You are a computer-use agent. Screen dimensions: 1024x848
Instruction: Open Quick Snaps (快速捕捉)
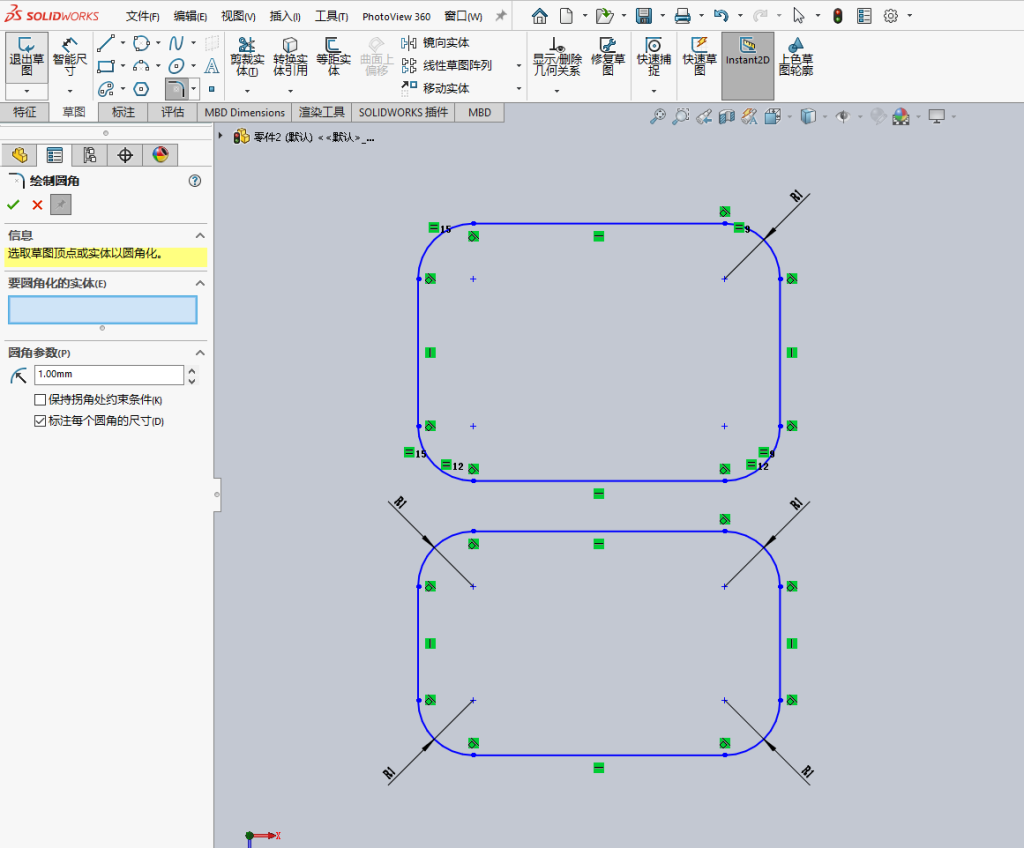(654, 57)
